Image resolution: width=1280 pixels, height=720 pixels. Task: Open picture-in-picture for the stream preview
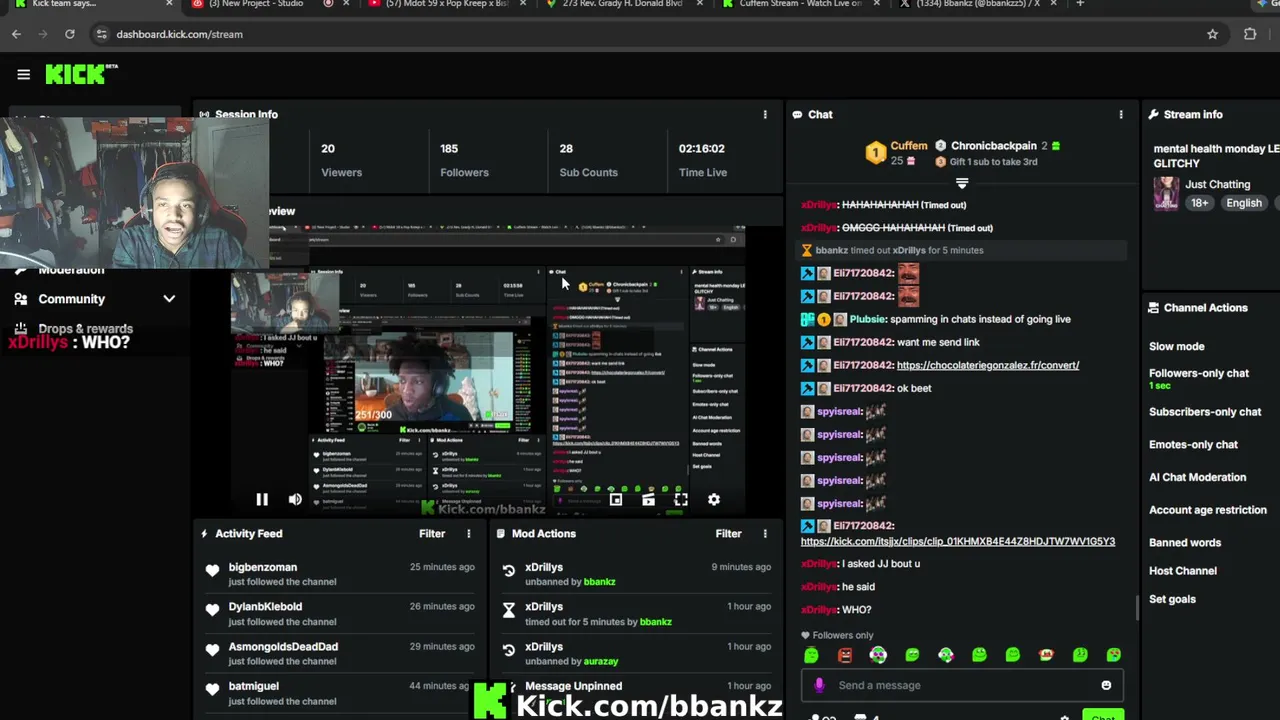tap(616, 499)
